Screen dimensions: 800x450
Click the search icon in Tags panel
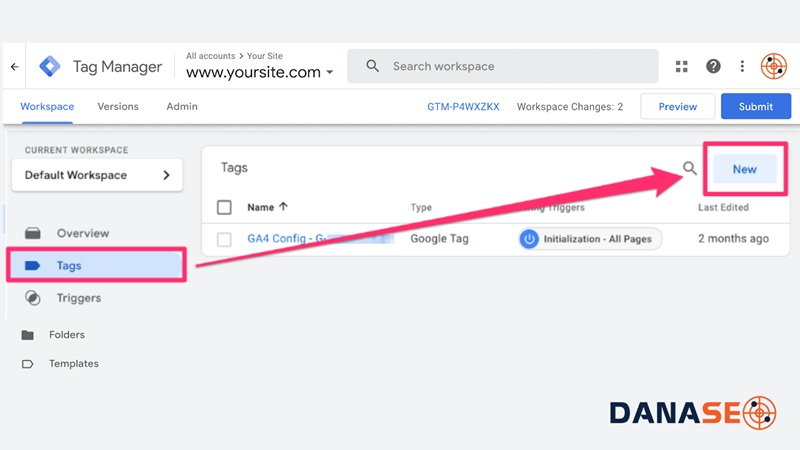tap(690, 168)
